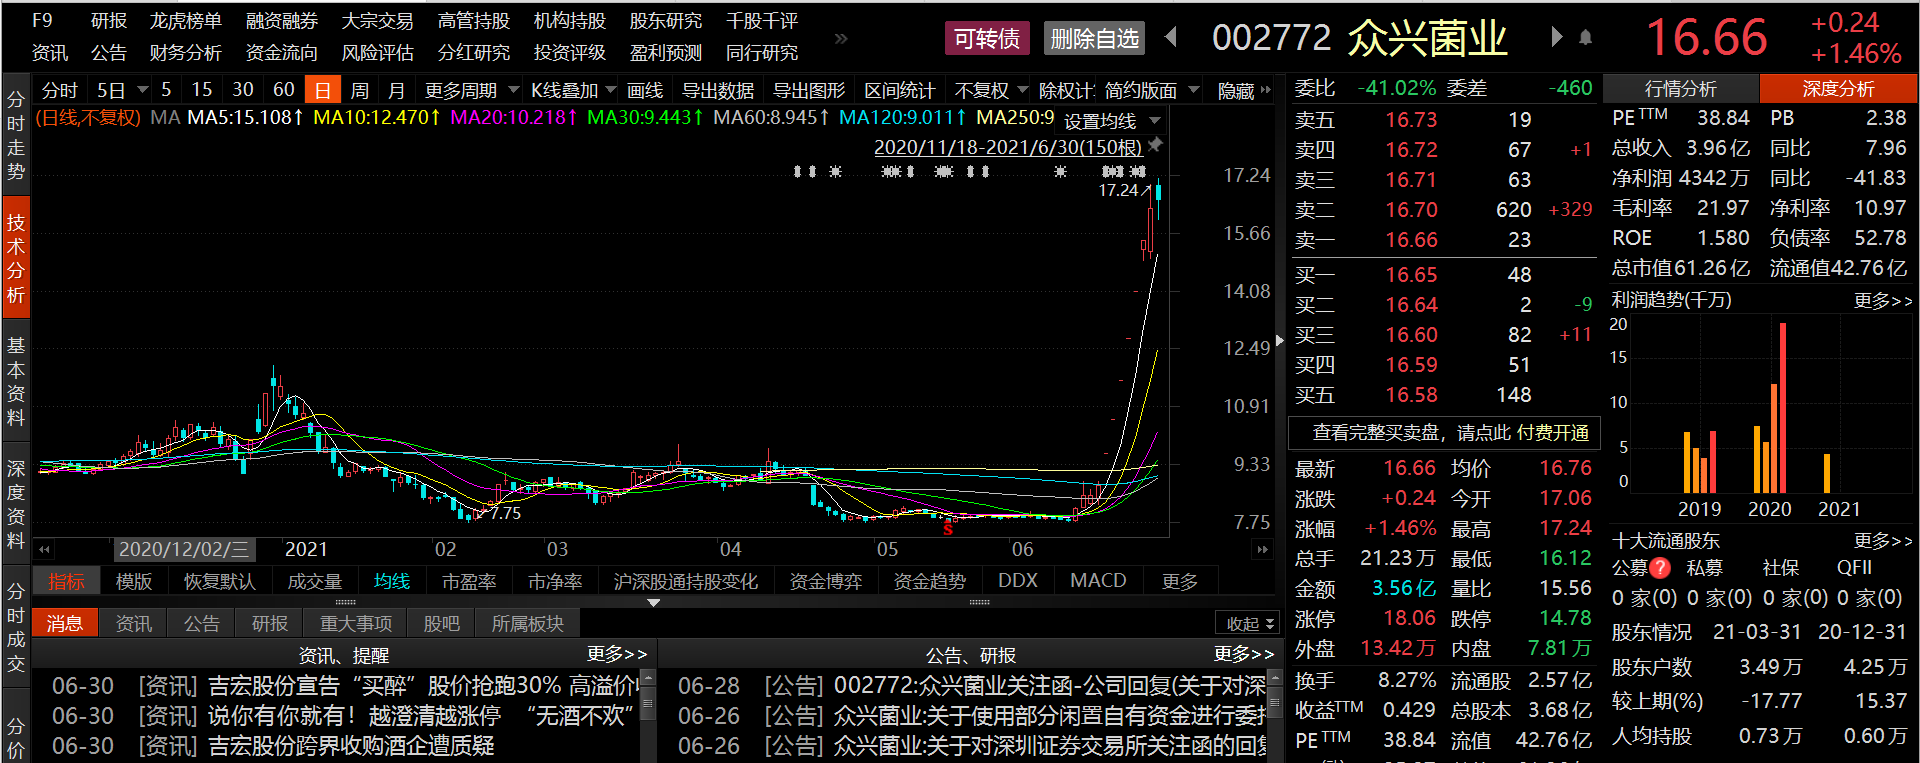Expand 更多>> in the 利润趋势 section
The width and height of the screenshot is (1920, 763).
coord(1882,300)
